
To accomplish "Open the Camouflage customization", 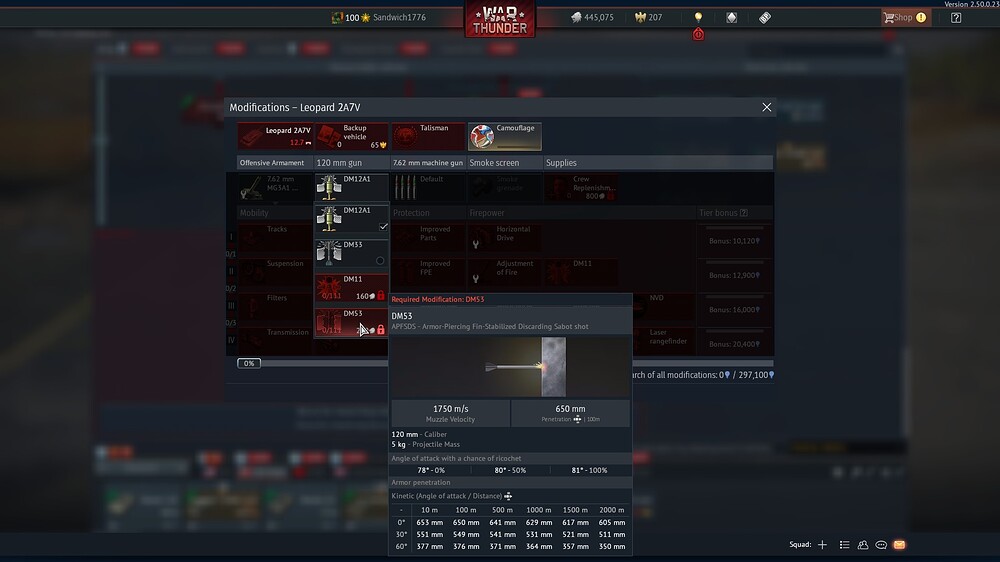I will point(504,136).
